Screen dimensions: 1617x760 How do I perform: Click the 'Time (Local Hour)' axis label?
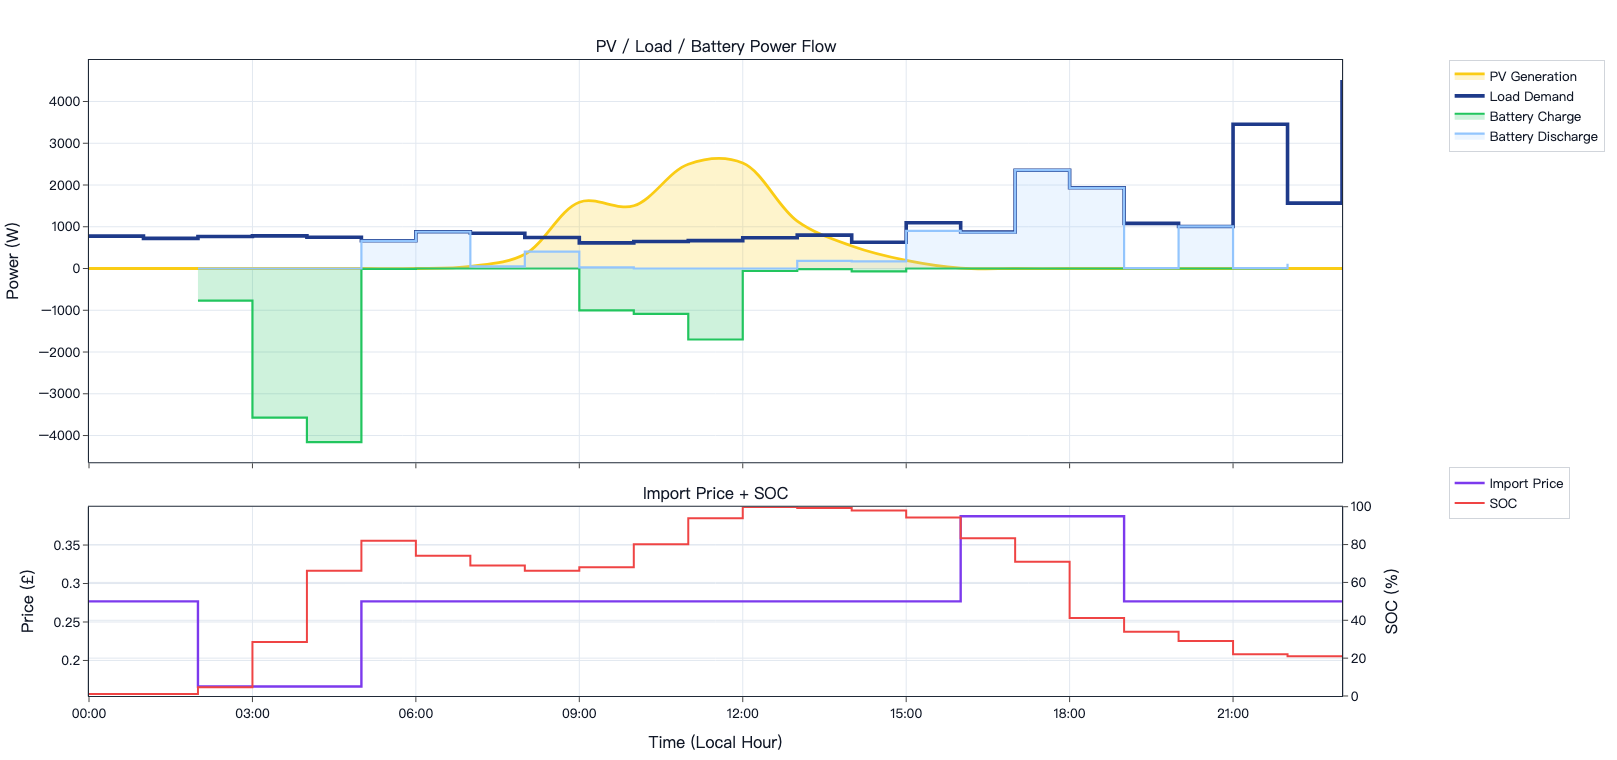(x=715, y=742)
